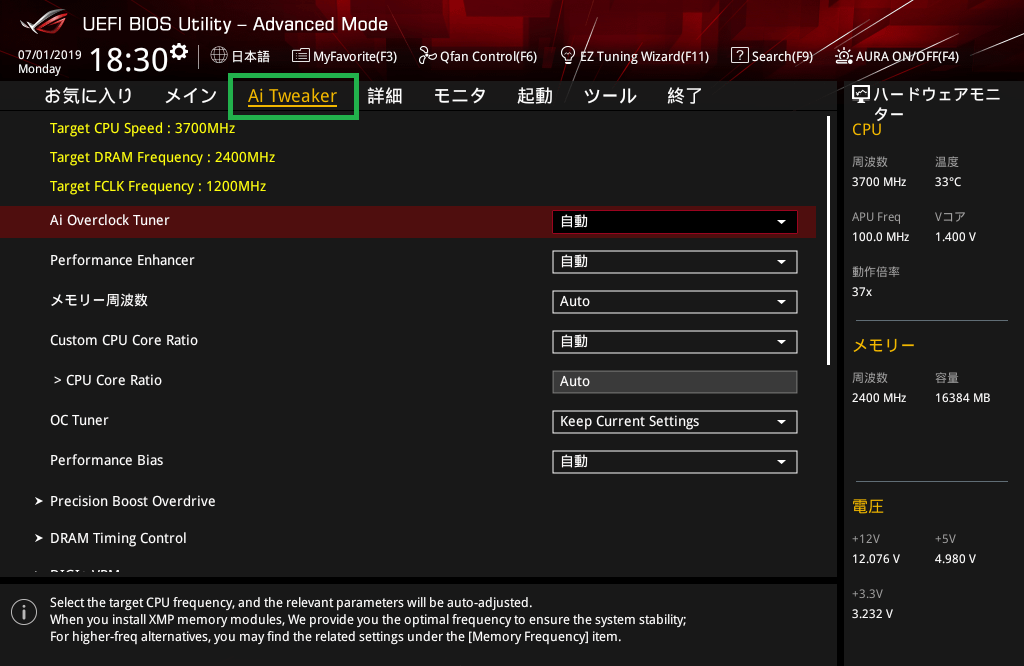
Task: Open the clock settings gear icon
Action: [x=179, y=51]
